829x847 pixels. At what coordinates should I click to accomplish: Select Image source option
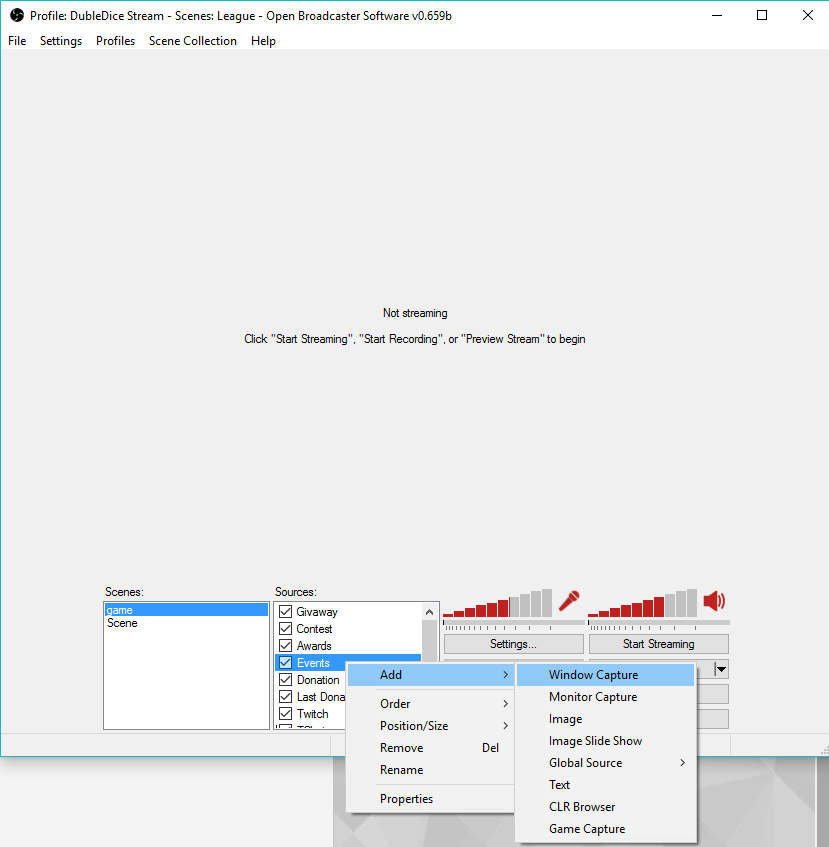coord(605,719)
